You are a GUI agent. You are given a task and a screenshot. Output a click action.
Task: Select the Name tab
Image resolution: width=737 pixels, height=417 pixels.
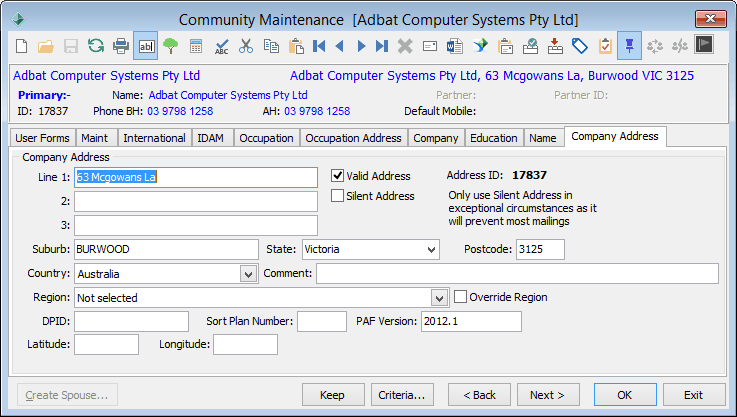pyautogui.click(x=542, y=138)
